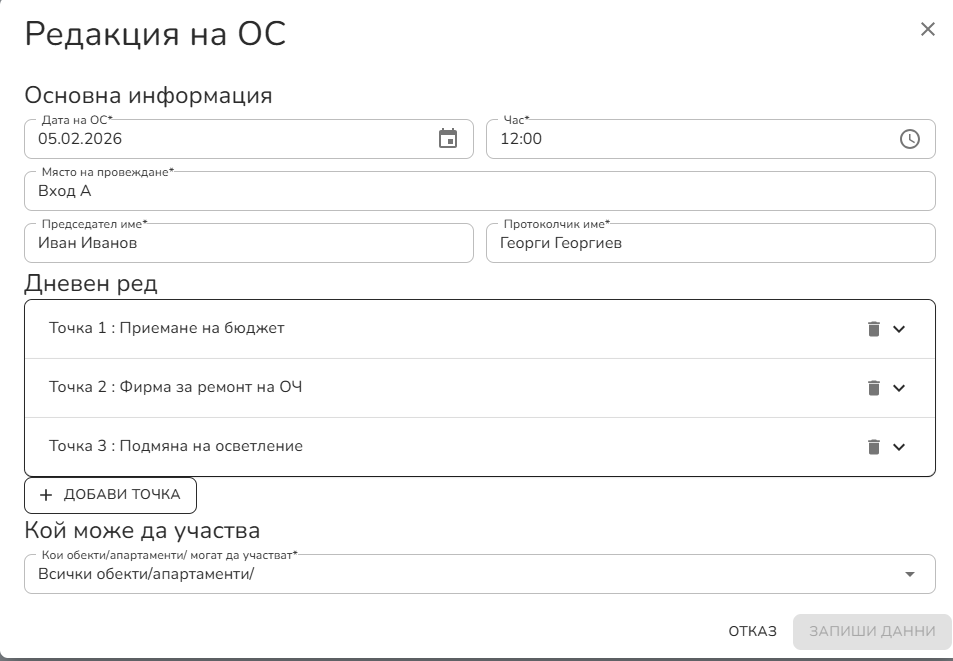Expand Точка 2 Фирма за ремонт
953x661 pixels.
click(x=899, y=388)
